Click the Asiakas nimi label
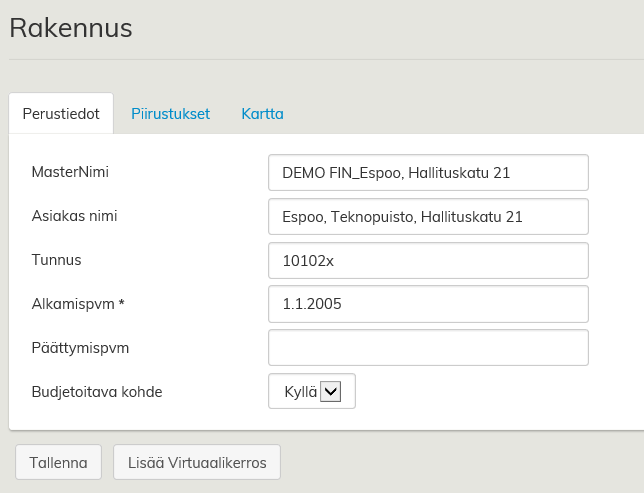The width and height of the screenshot is (644, 493). pyautogui.click(x=82, y=216)
